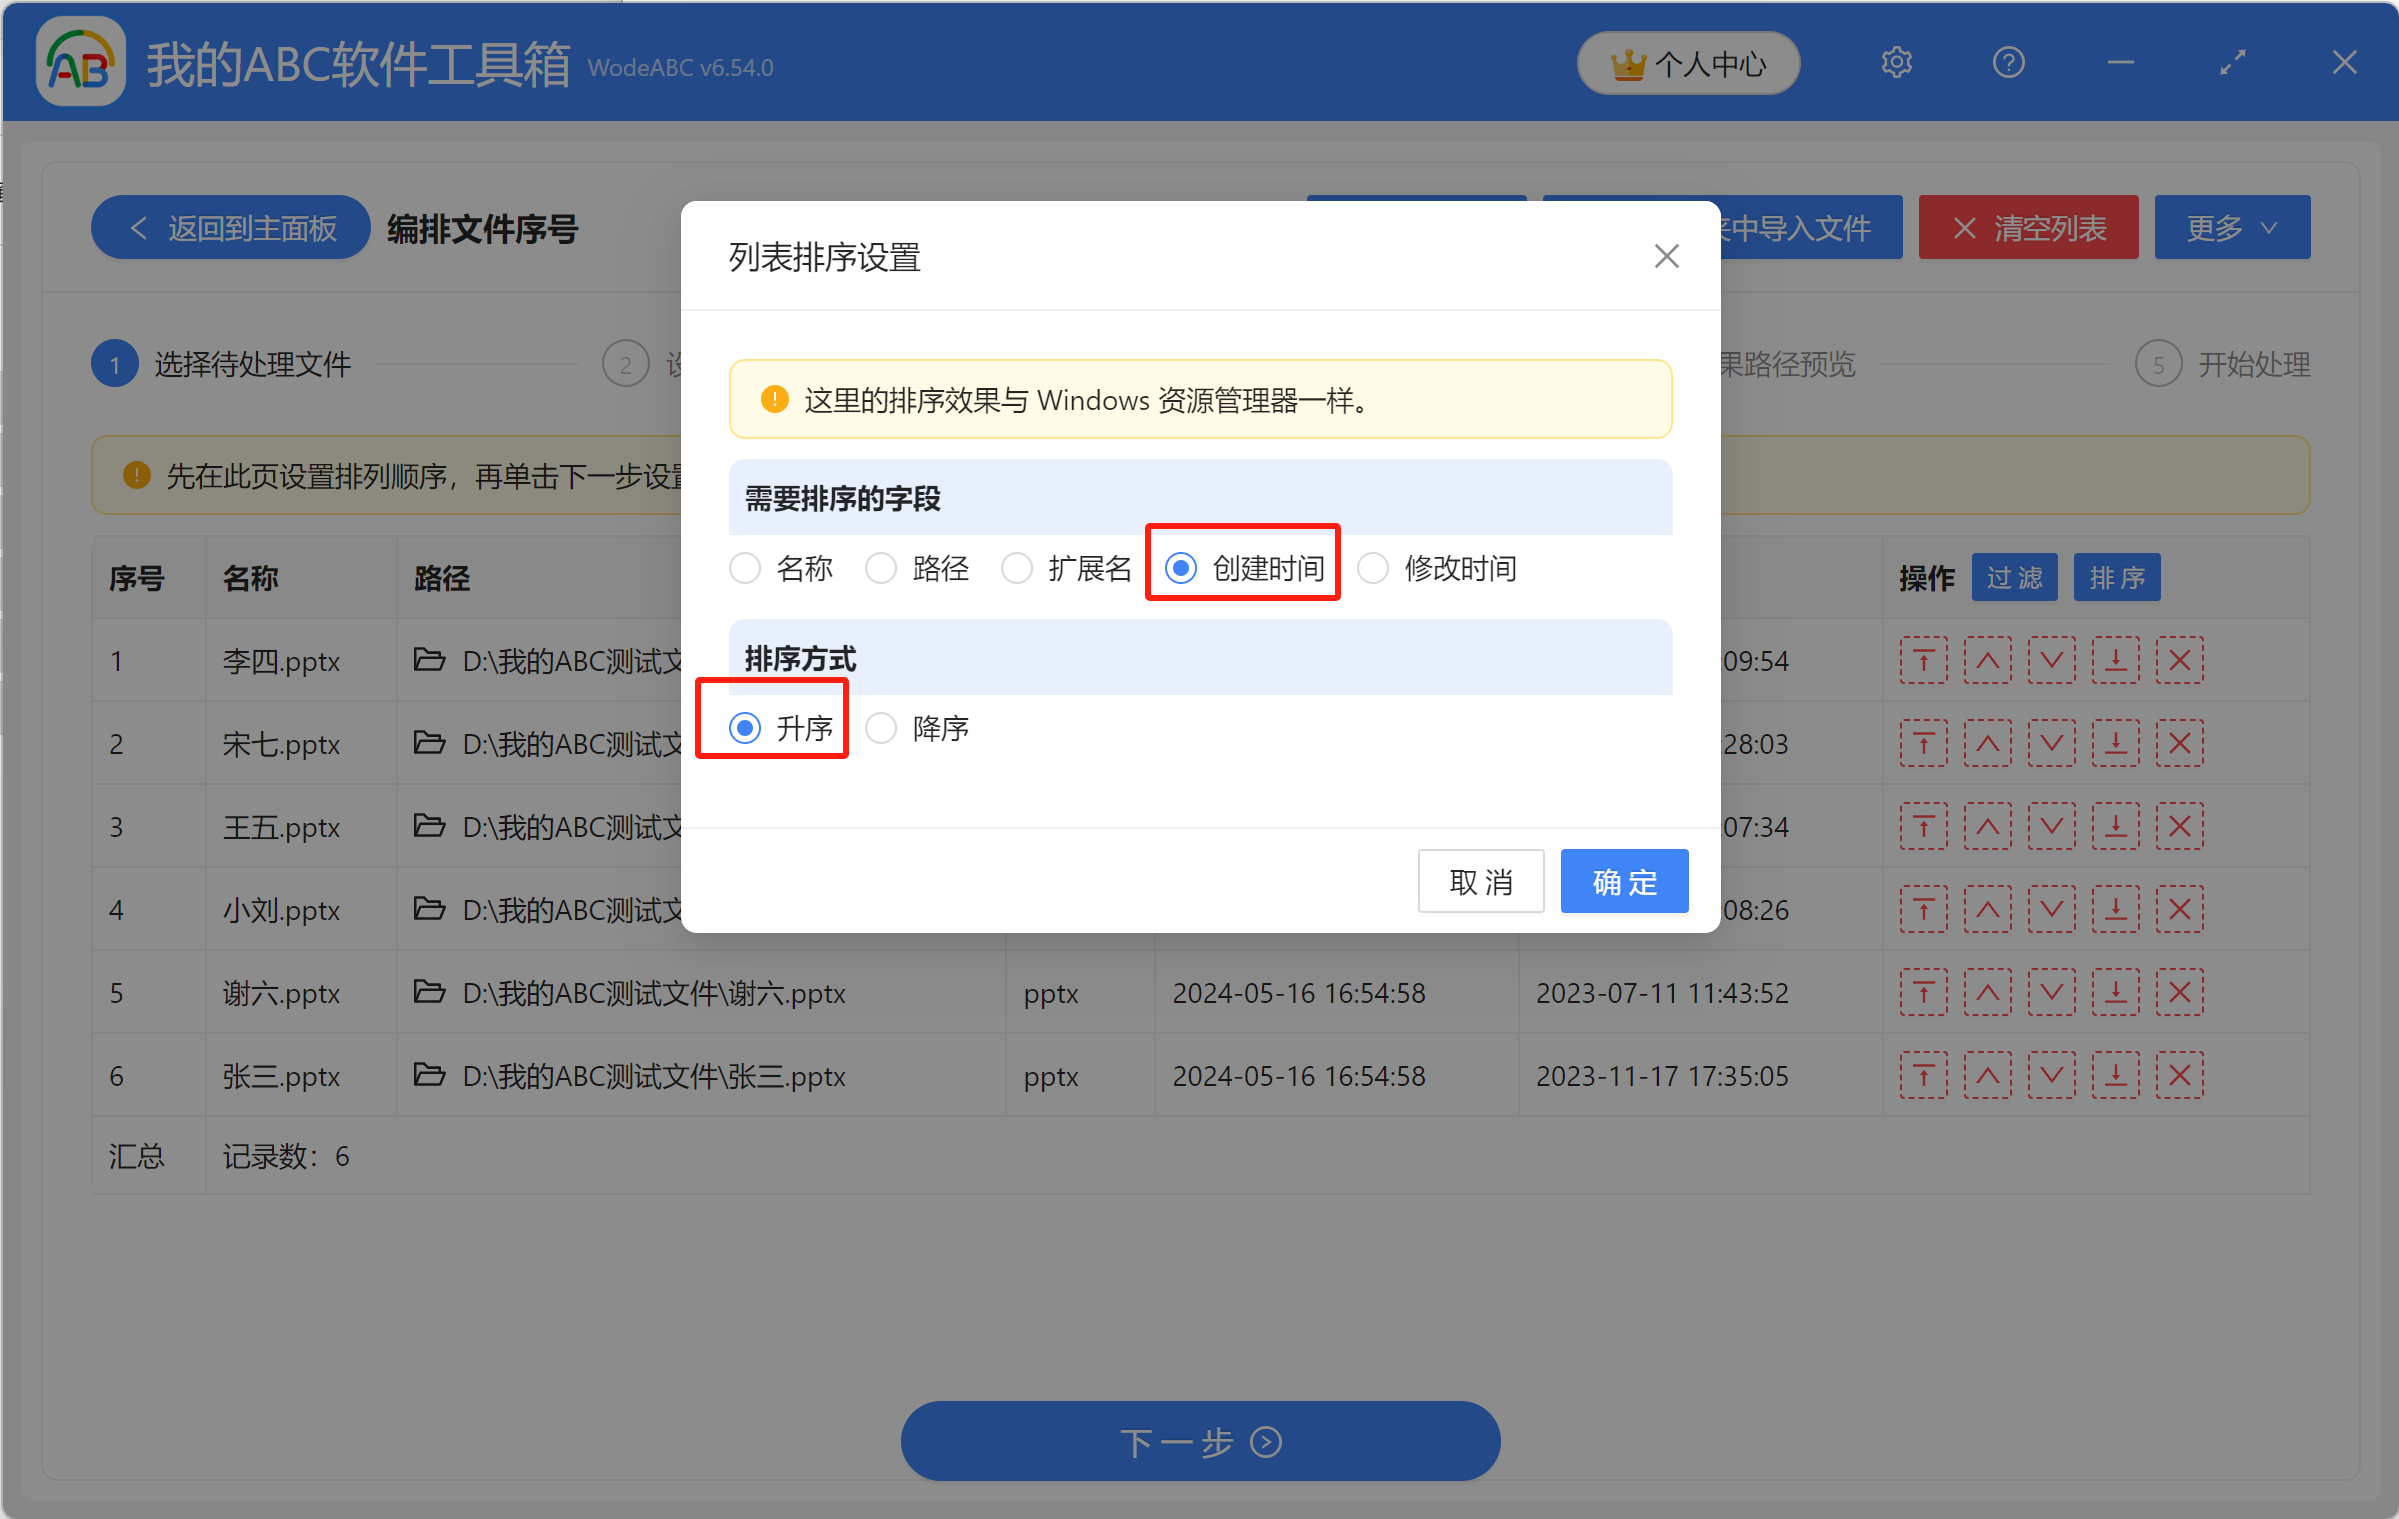2399x1519 pixels.
Task: Choose 降序 sort order
Action: [881, 729]
